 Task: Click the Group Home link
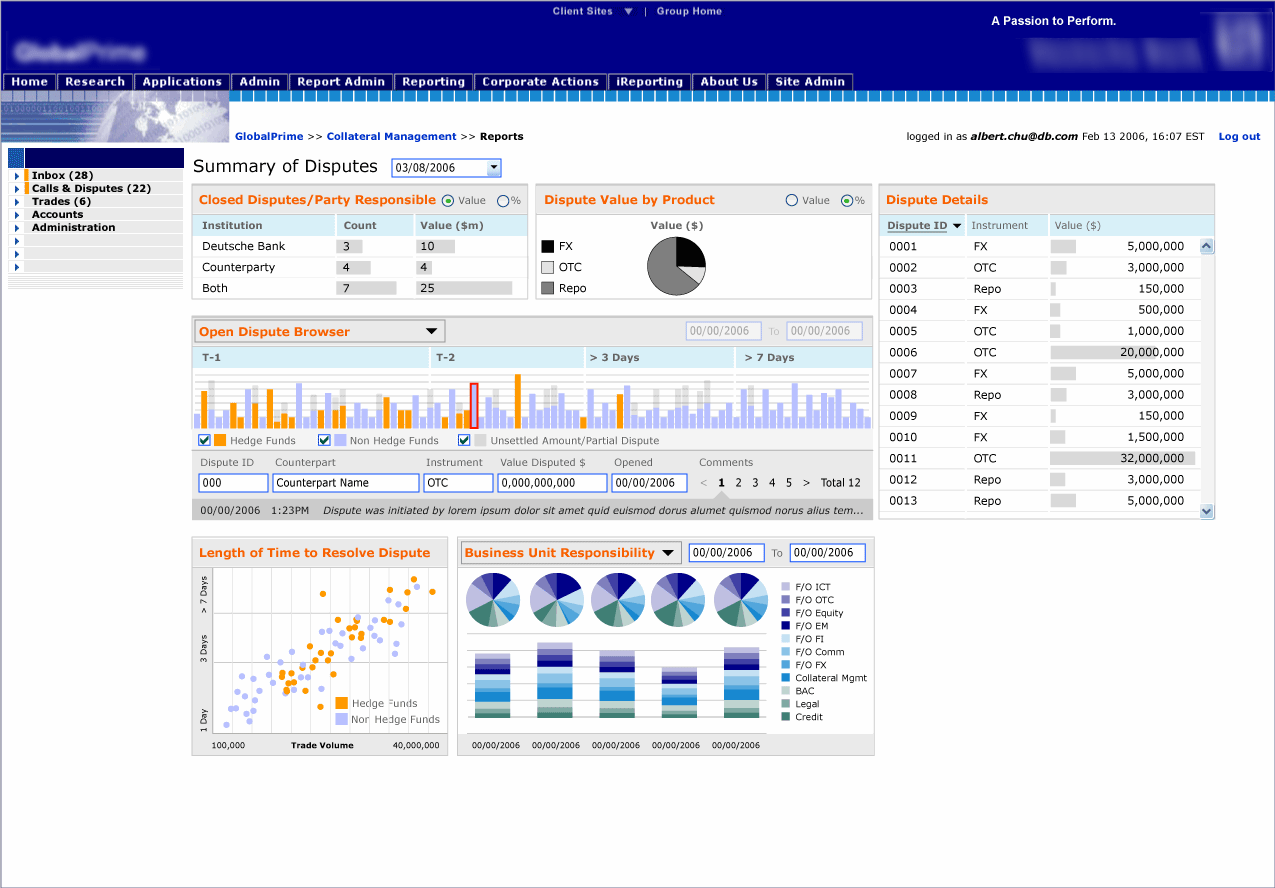pyautogui.click(x=689, y=12)
